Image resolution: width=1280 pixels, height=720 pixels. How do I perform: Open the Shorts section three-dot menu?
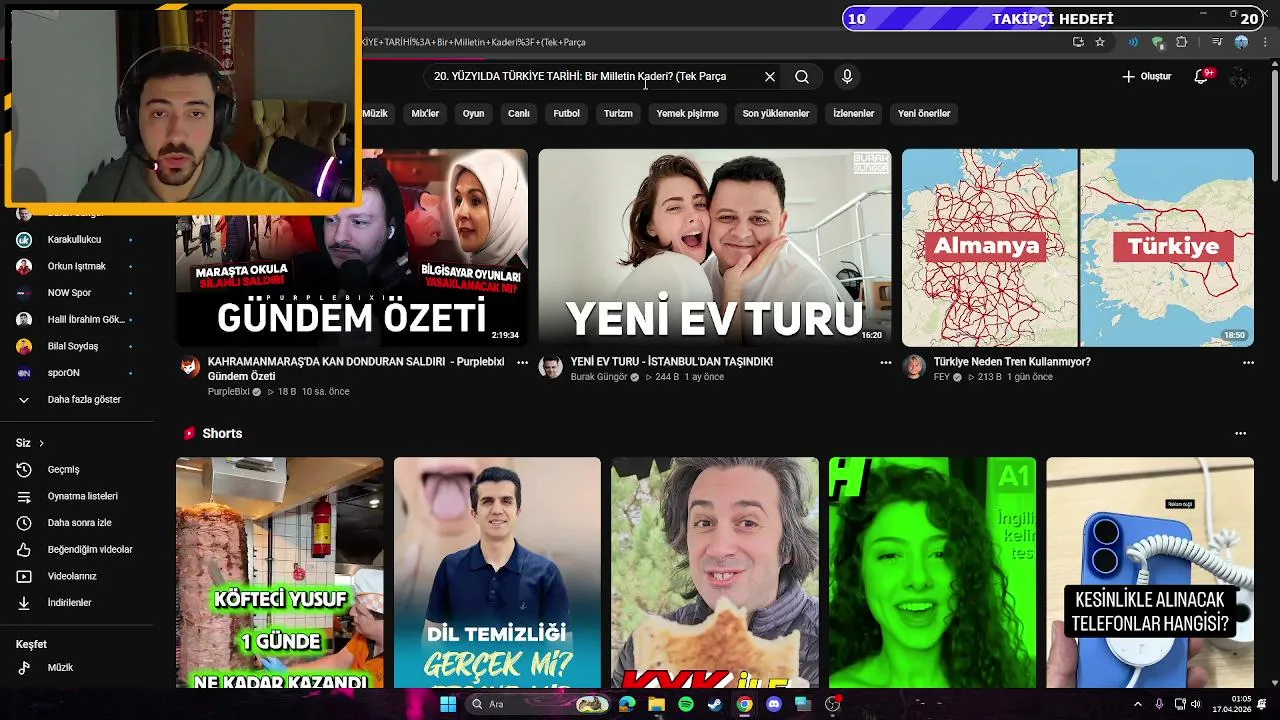click(1240, 434)
